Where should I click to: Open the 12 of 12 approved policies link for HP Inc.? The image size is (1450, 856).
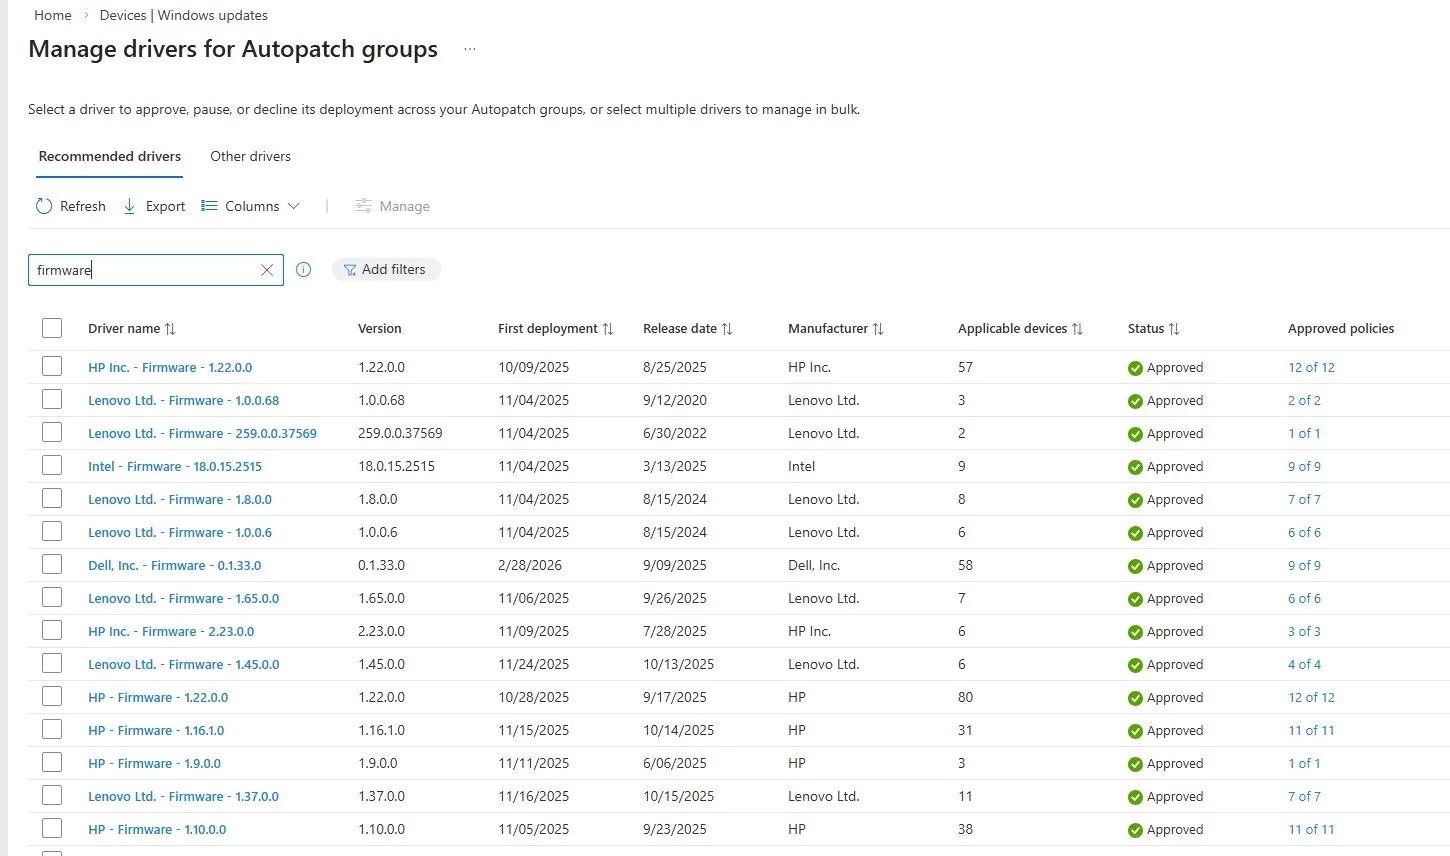coord(1311,367)
